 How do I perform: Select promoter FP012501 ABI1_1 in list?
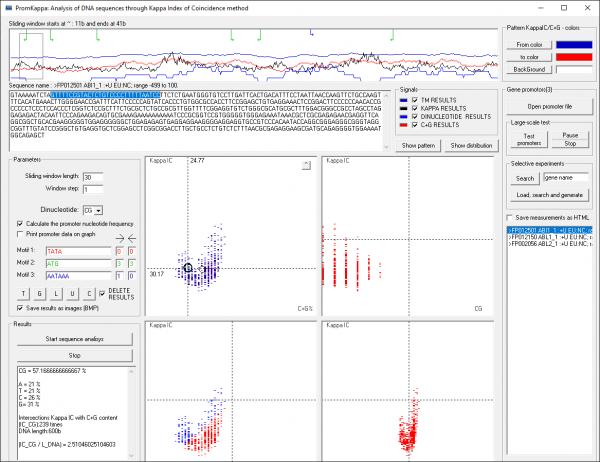click(x=549, y=230)
